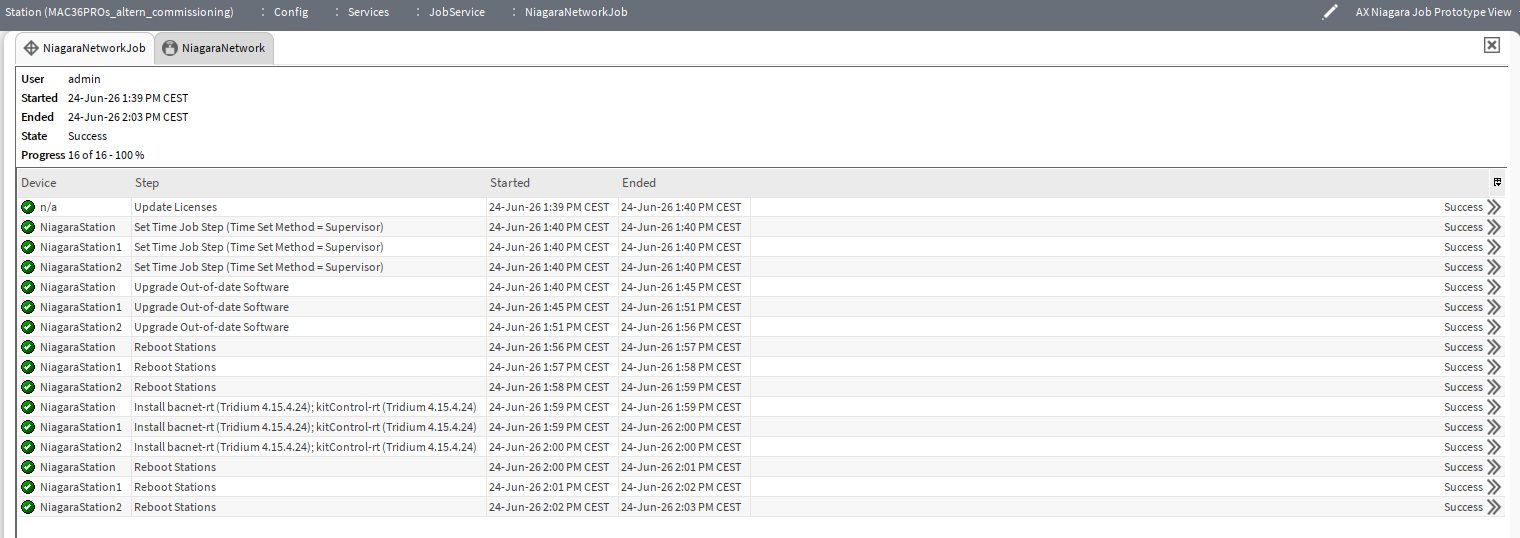Select the 'Update Licenses' step text

tap(175, 207)
